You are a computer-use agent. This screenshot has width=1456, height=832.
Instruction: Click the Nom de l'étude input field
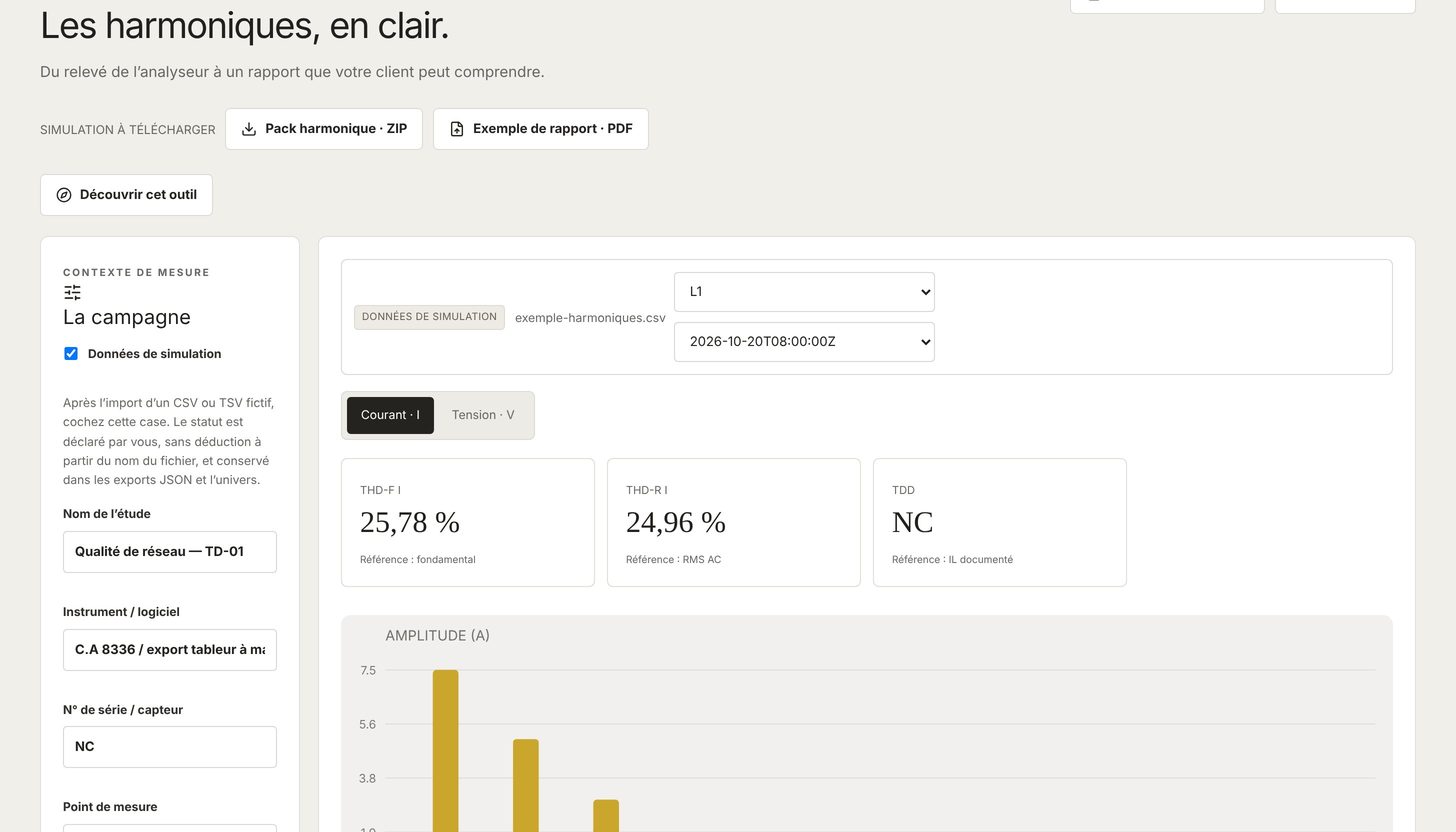(x=170, y=552)
